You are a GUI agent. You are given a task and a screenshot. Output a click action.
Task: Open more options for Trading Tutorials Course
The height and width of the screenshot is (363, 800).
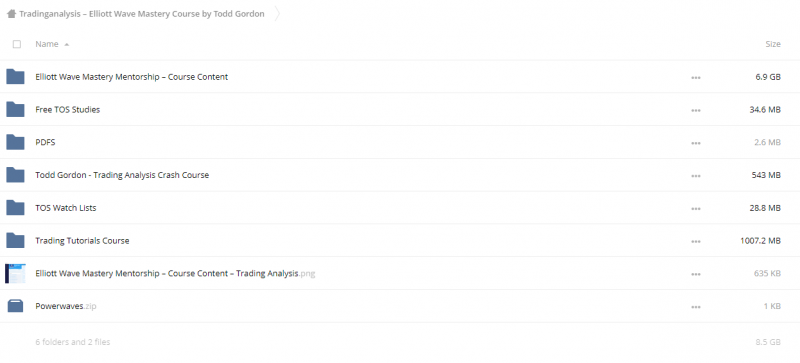695,241
